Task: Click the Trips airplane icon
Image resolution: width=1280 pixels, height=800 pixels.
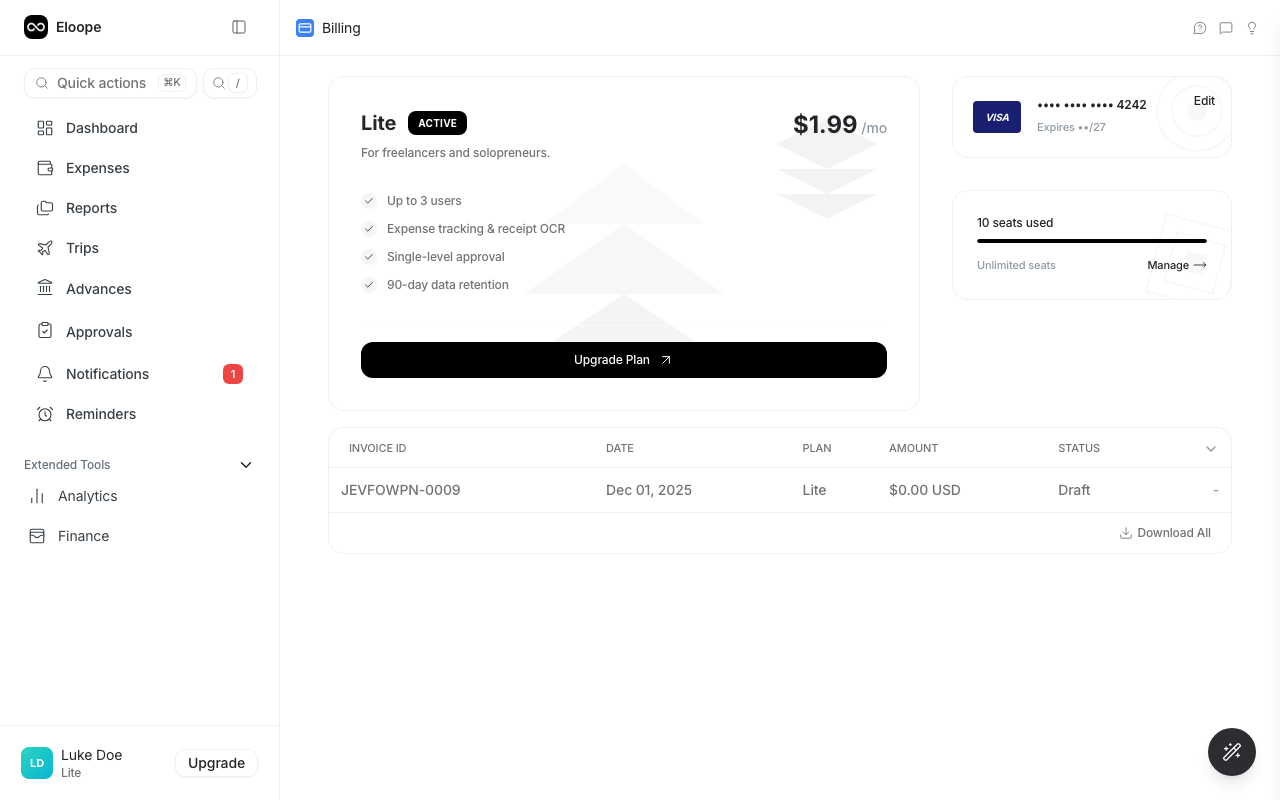Action: pos(45,248)
